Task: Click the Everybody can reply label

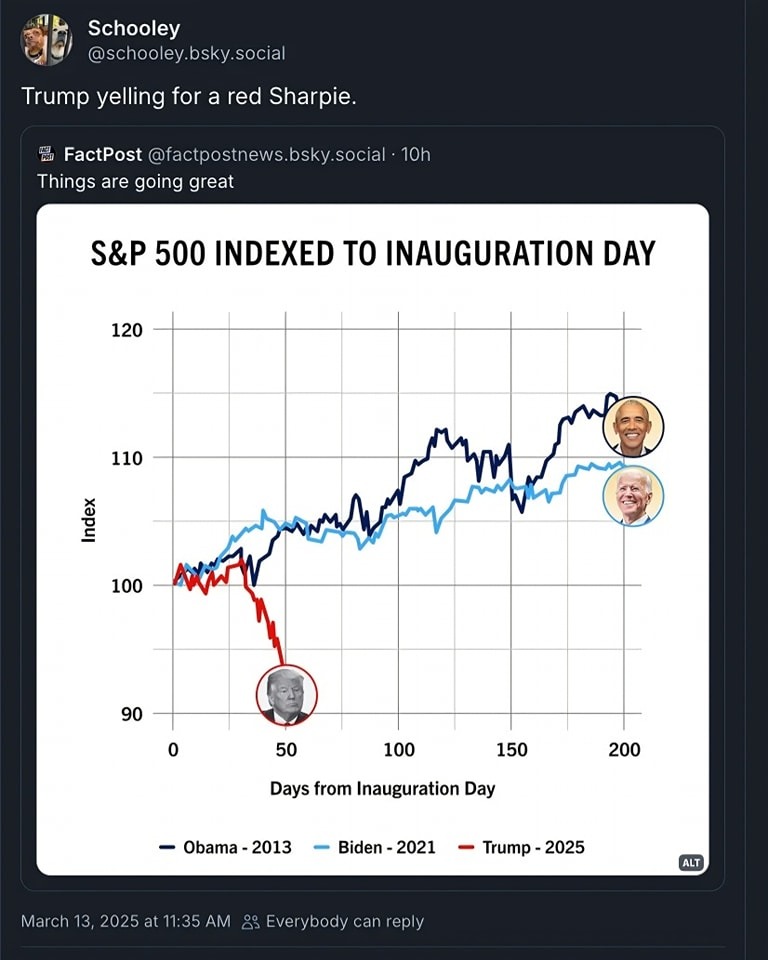Action: [x=344, y=921]
